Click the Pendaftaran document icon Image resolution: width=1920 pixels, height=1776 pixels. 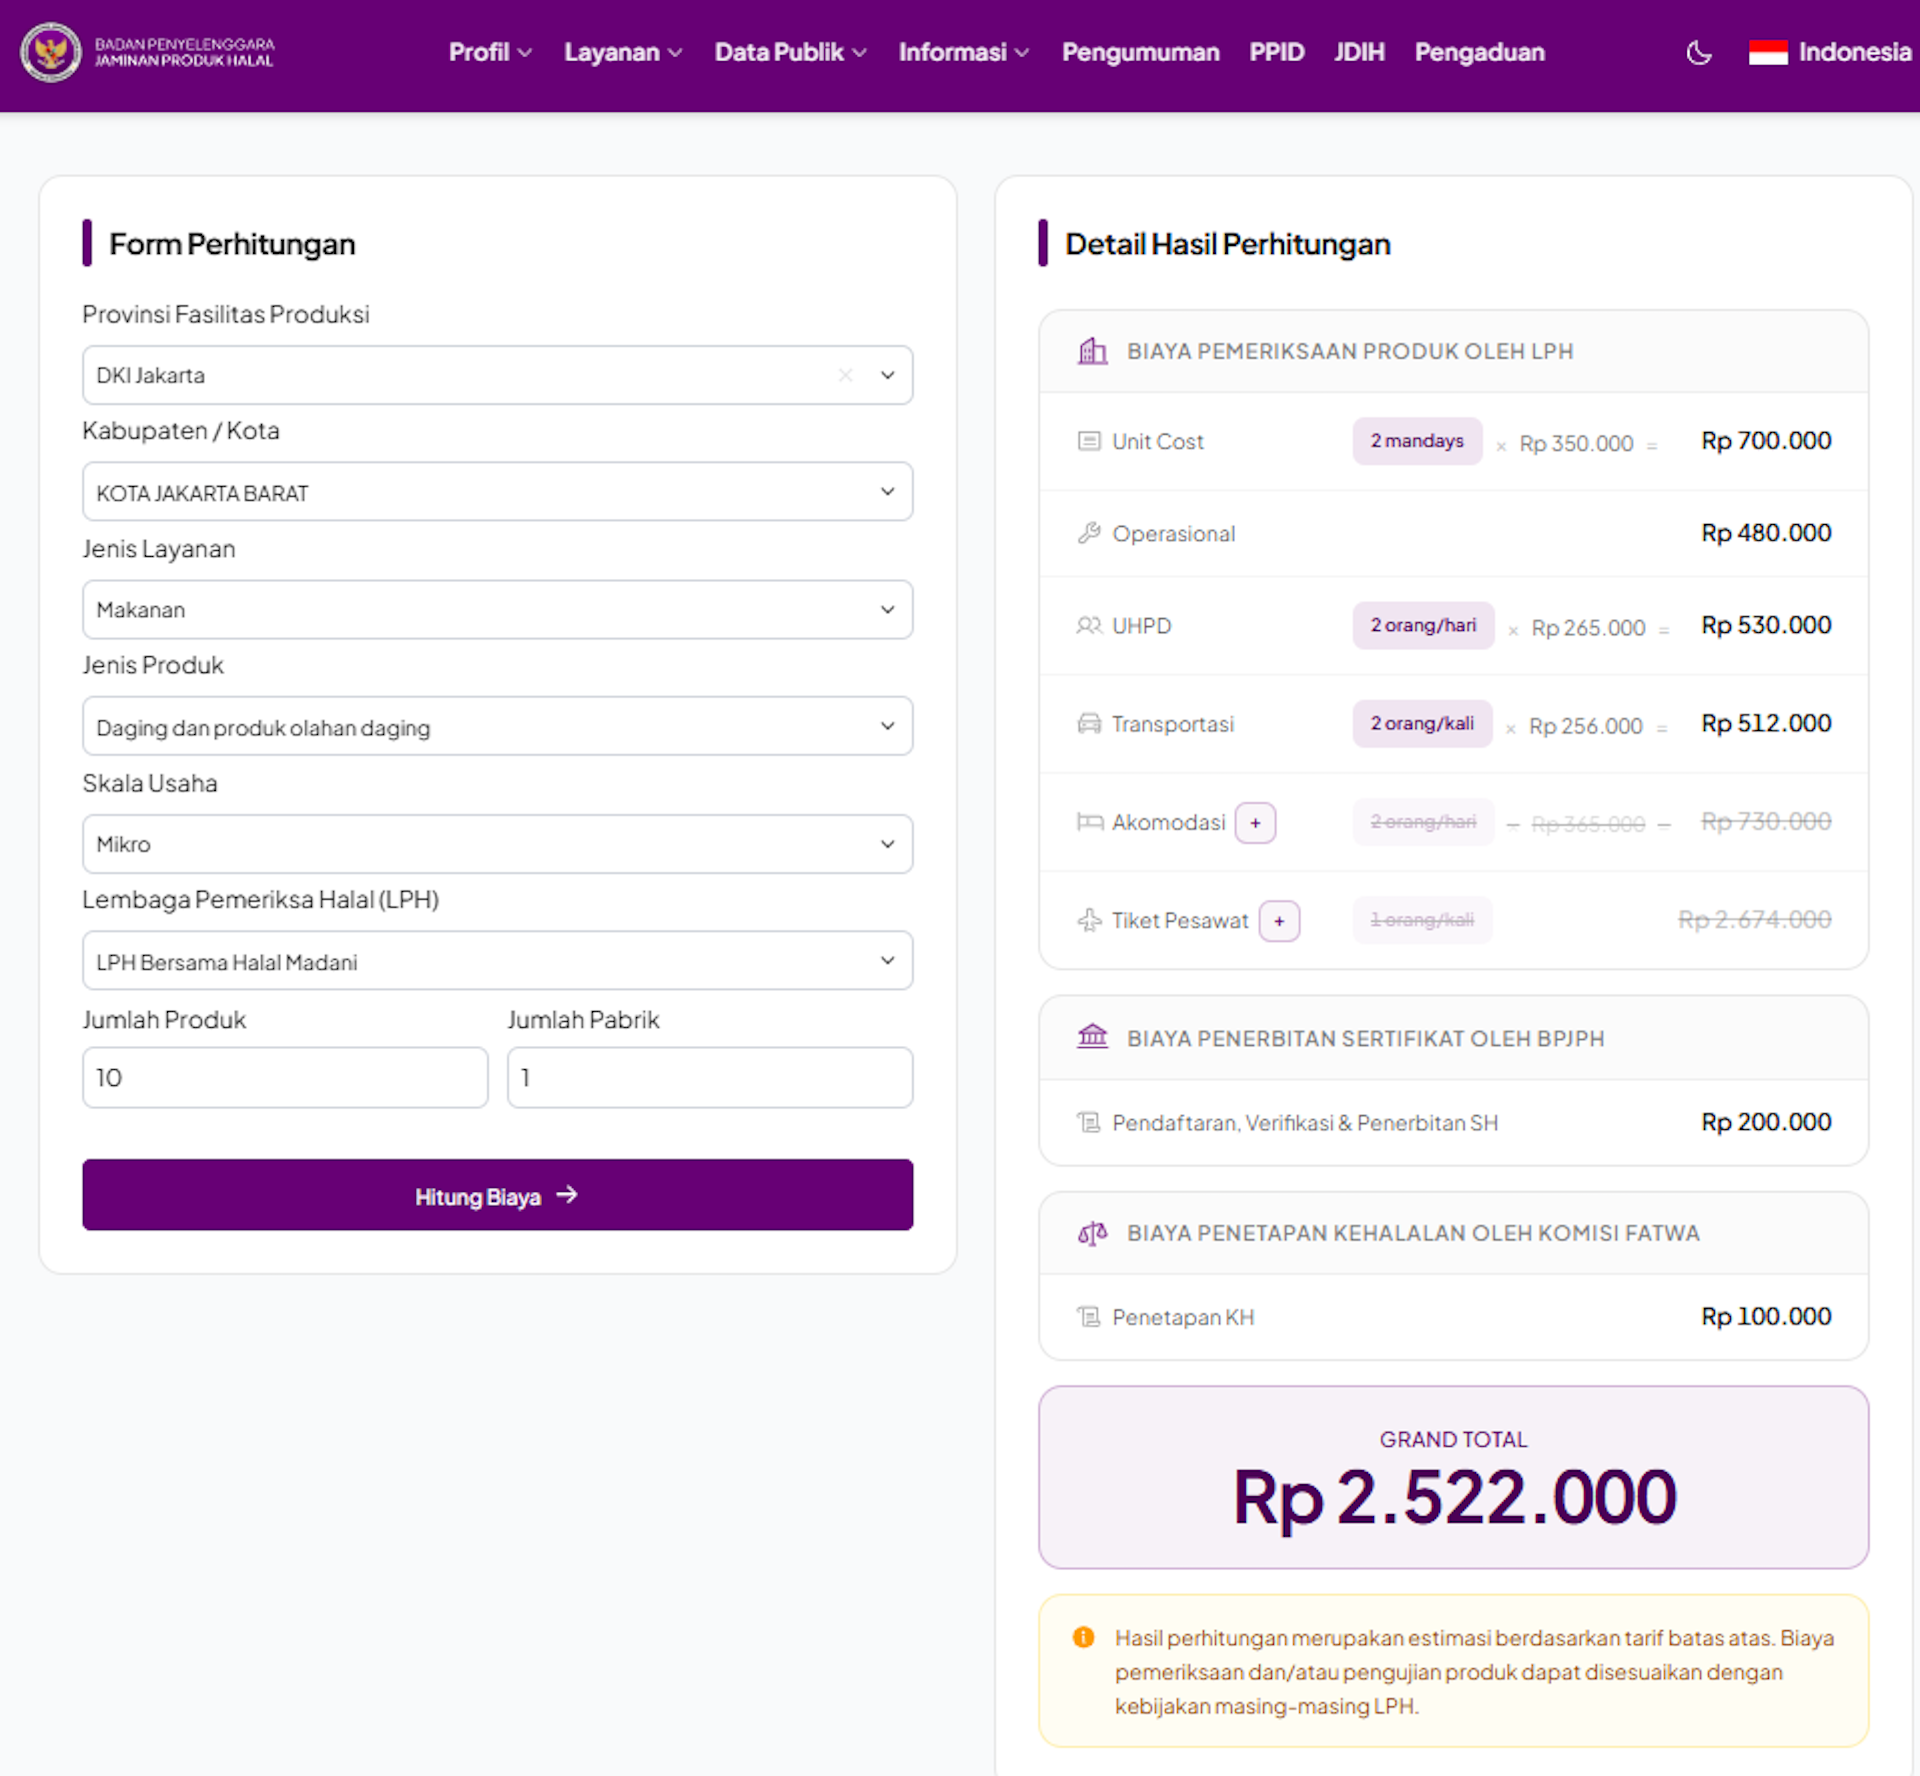(x=1088, y=1122)
